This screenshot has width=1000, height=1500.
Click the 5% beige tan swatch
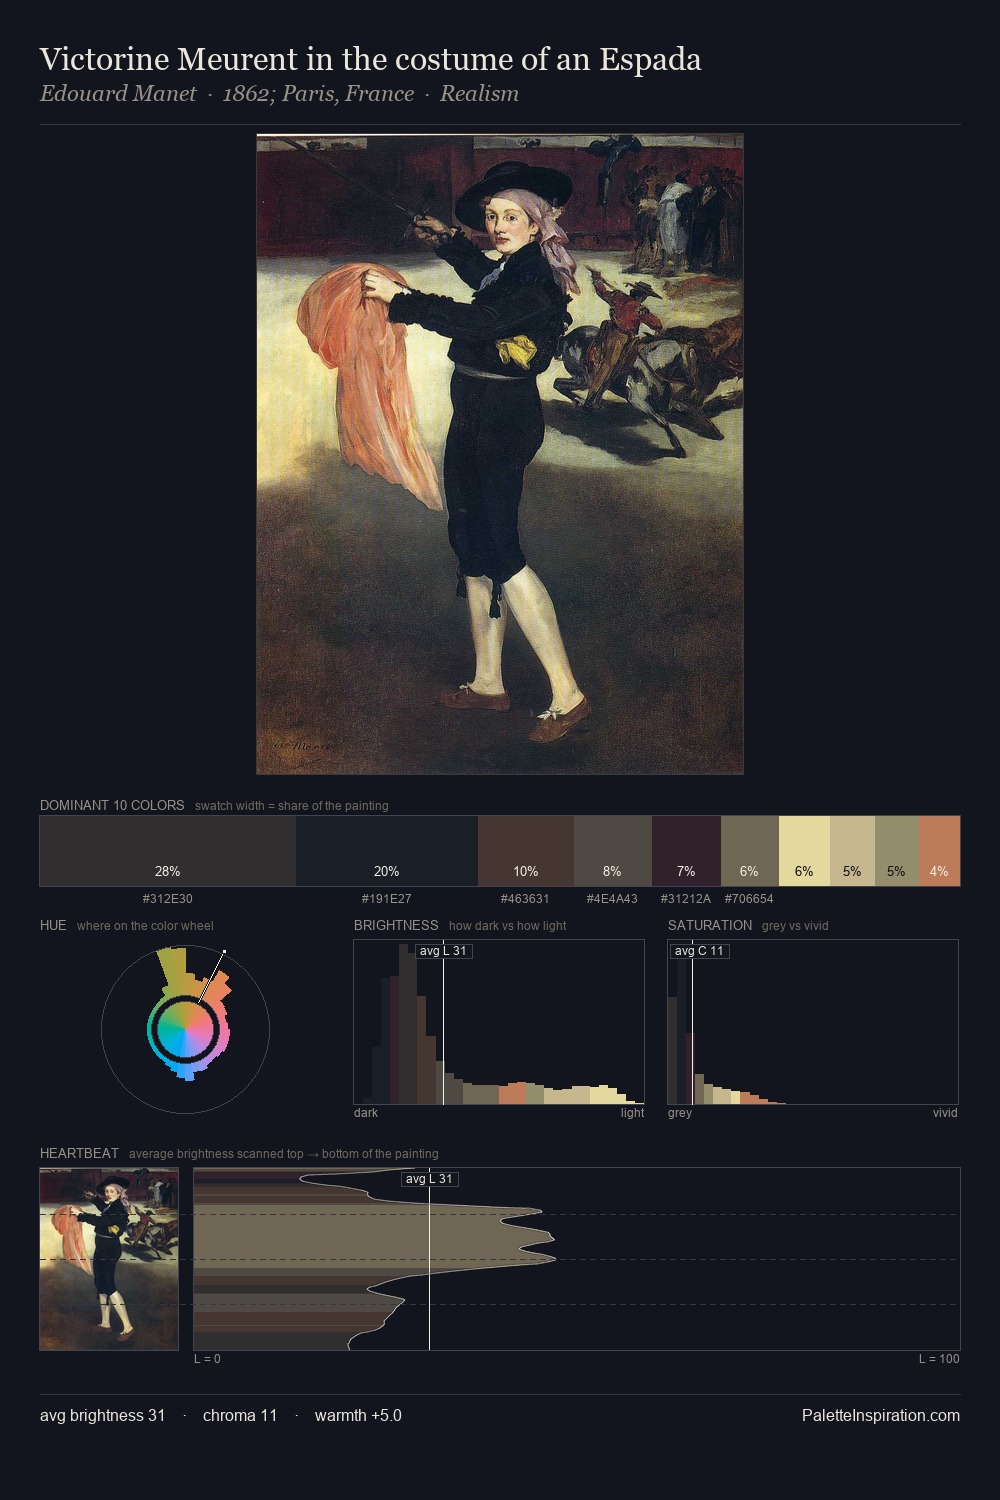tap(852, 851)
